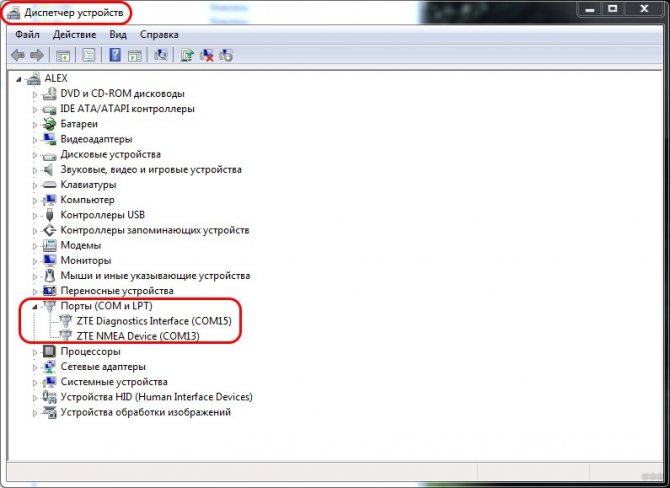Click the blue Help question mark icon
Screen dimensions: 670x488
115,55
